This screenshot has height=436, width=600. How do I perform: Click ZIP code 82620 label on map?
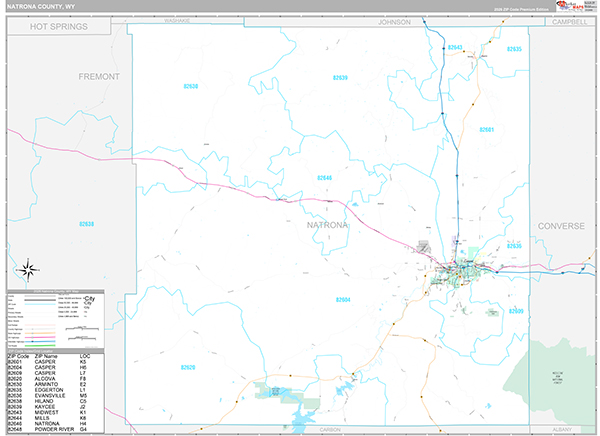188,367
